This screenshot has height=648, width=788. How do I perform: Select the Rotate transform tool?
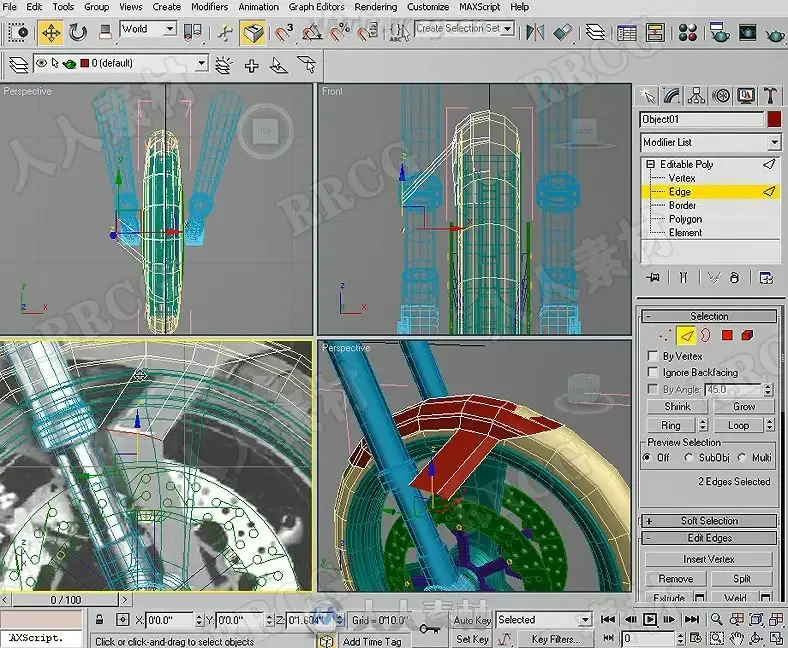tap(78, 32)
